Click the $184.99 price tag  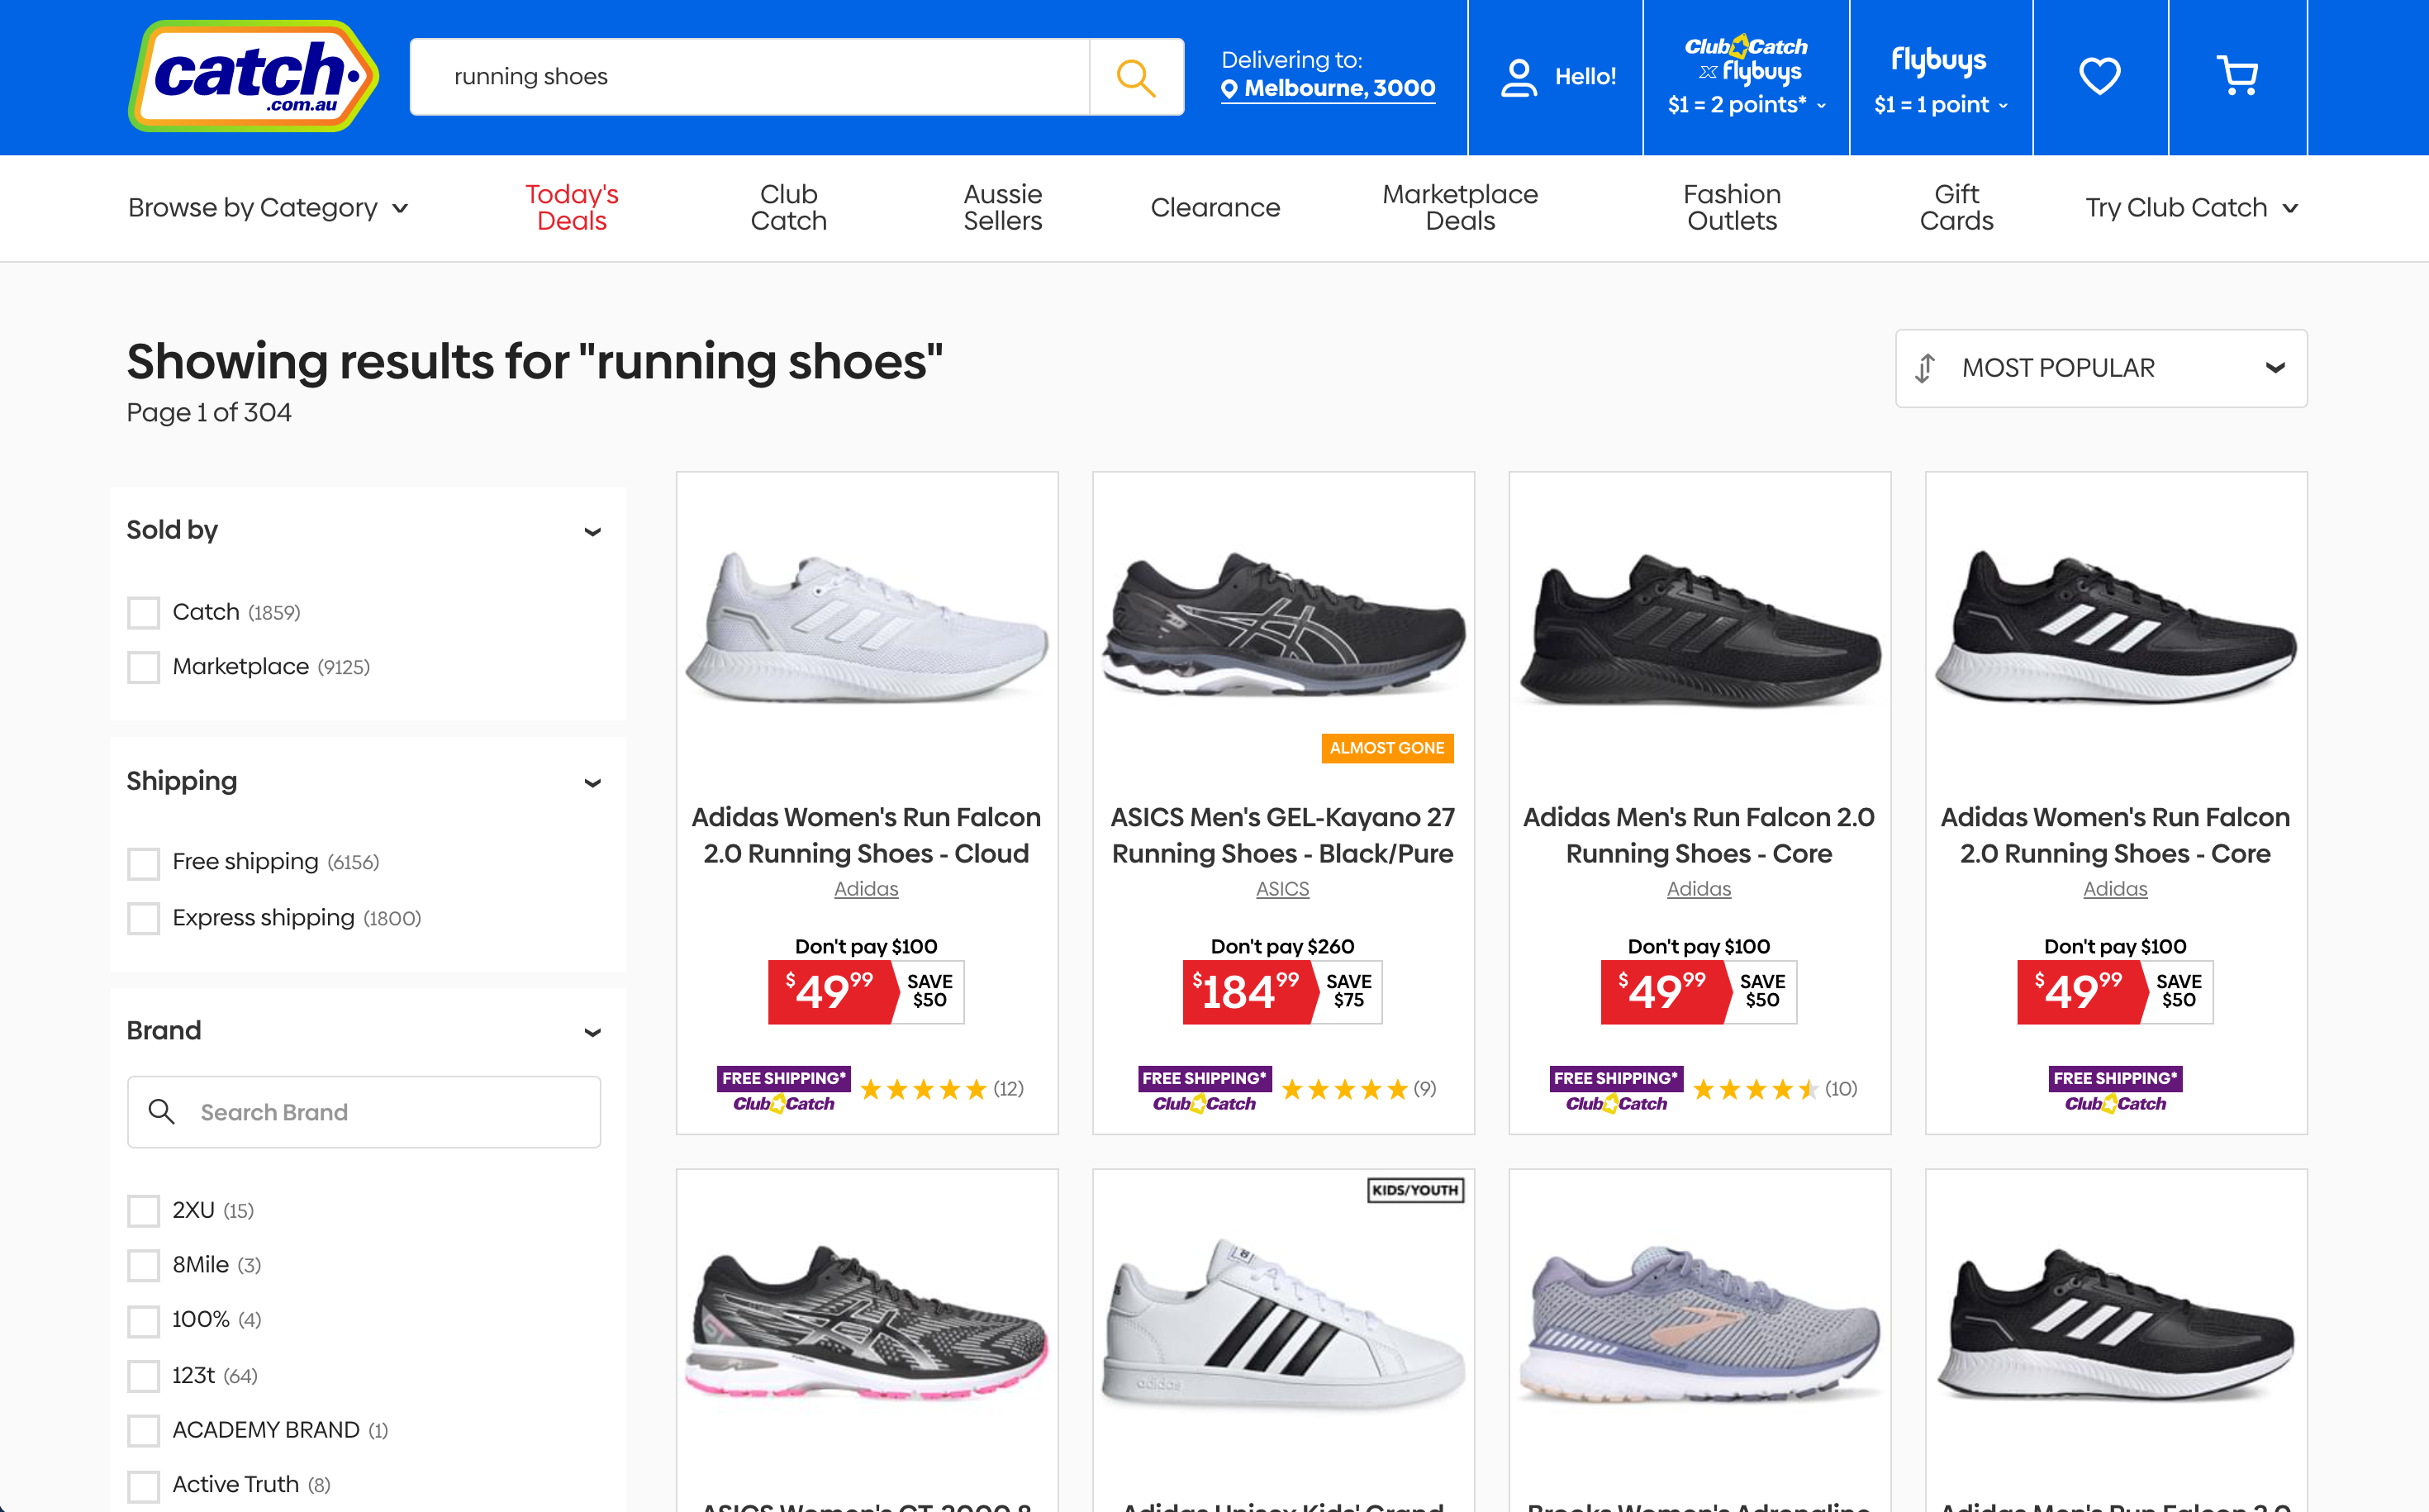(1250, 992)
